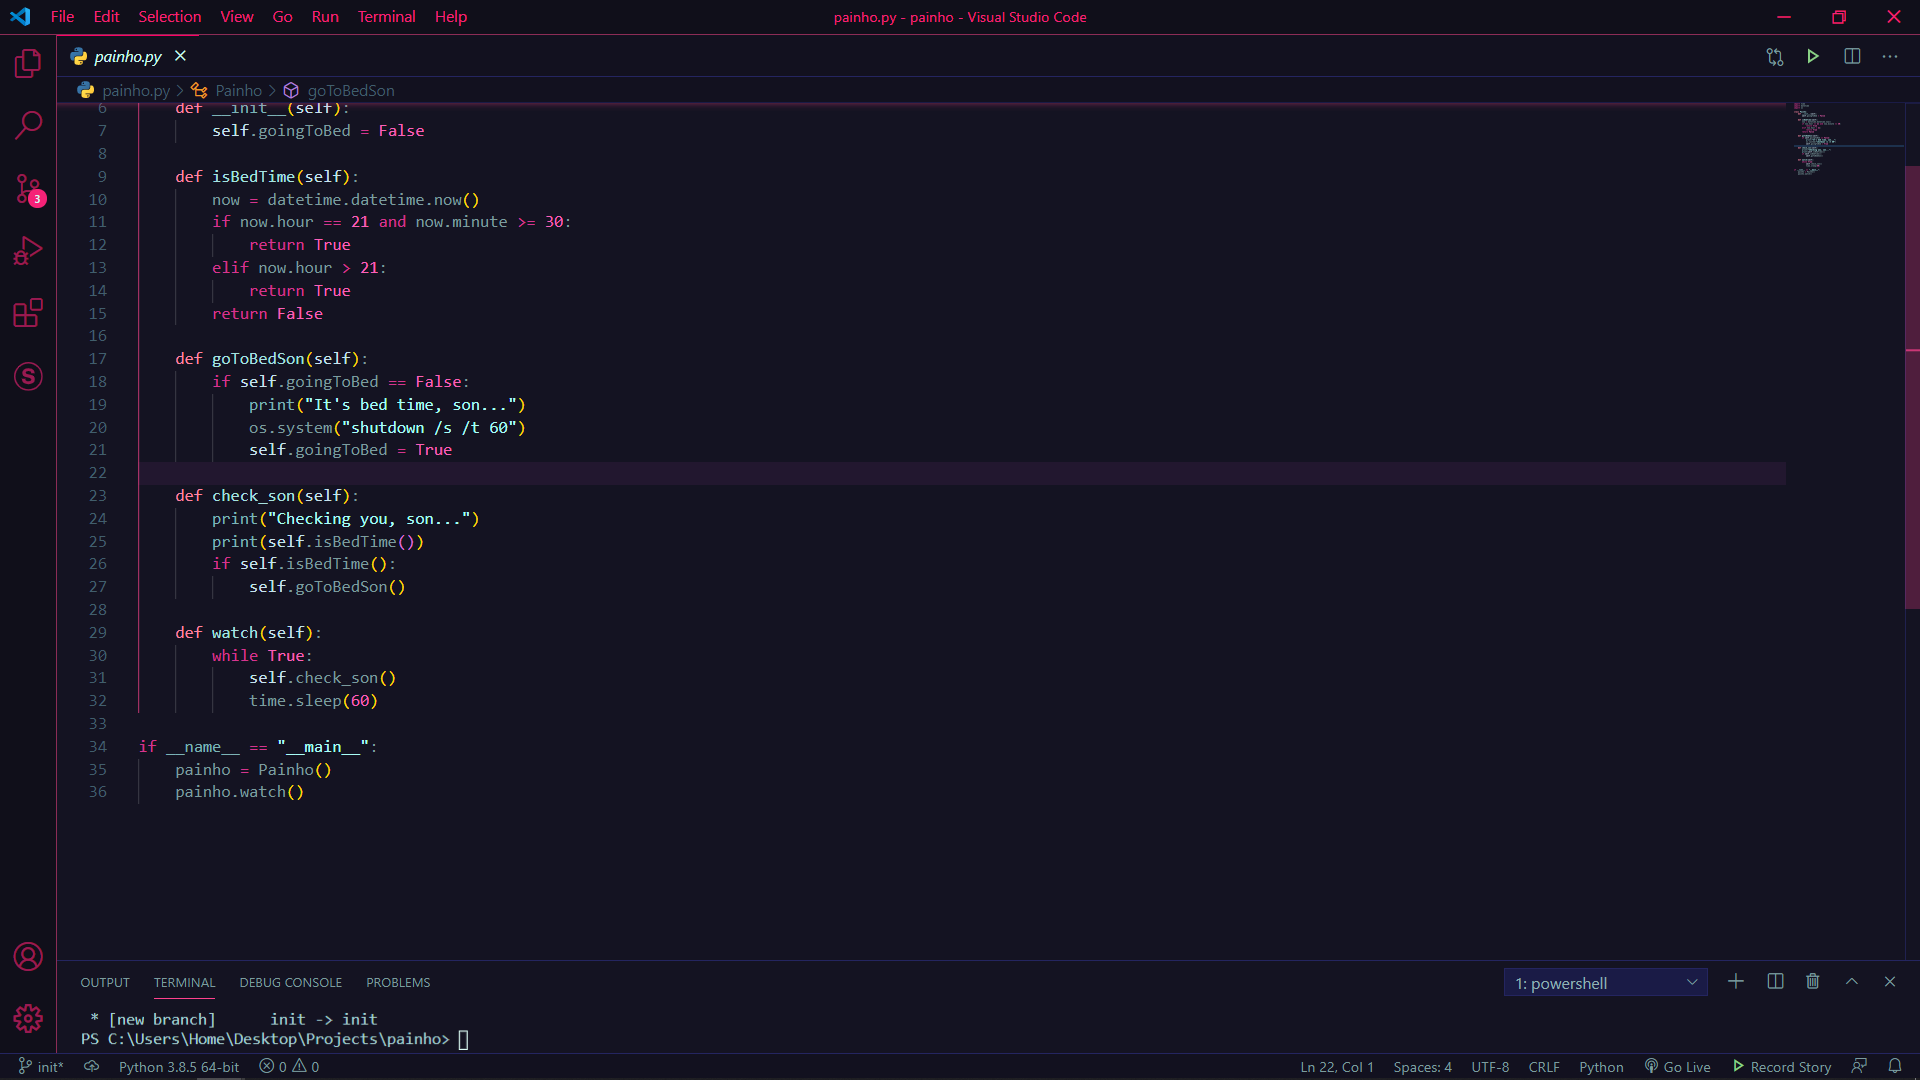Run the painho.py file with the play button
Screen dimensions: 1920x1080
point(1813,56)
